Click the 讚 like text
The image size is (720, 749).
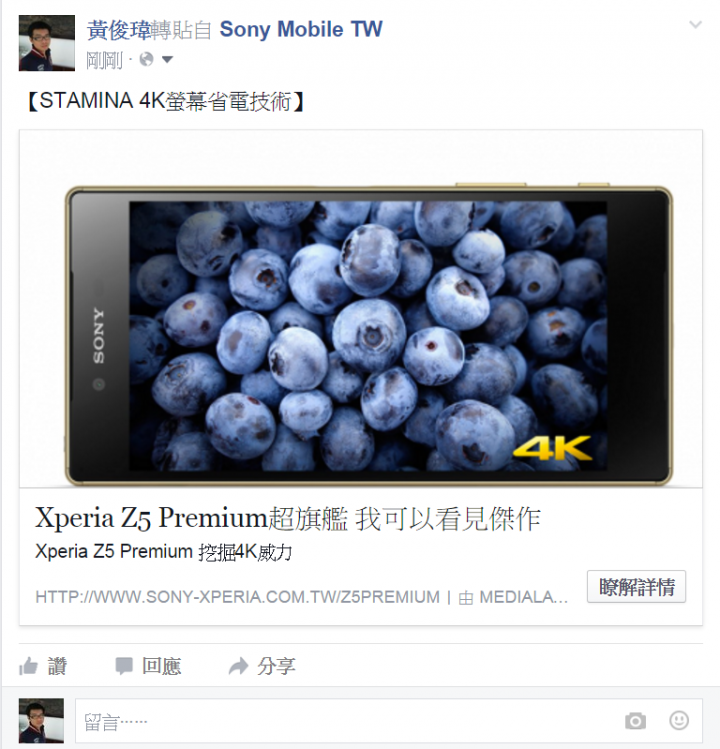pyautogui.click(x=57, y=666)
